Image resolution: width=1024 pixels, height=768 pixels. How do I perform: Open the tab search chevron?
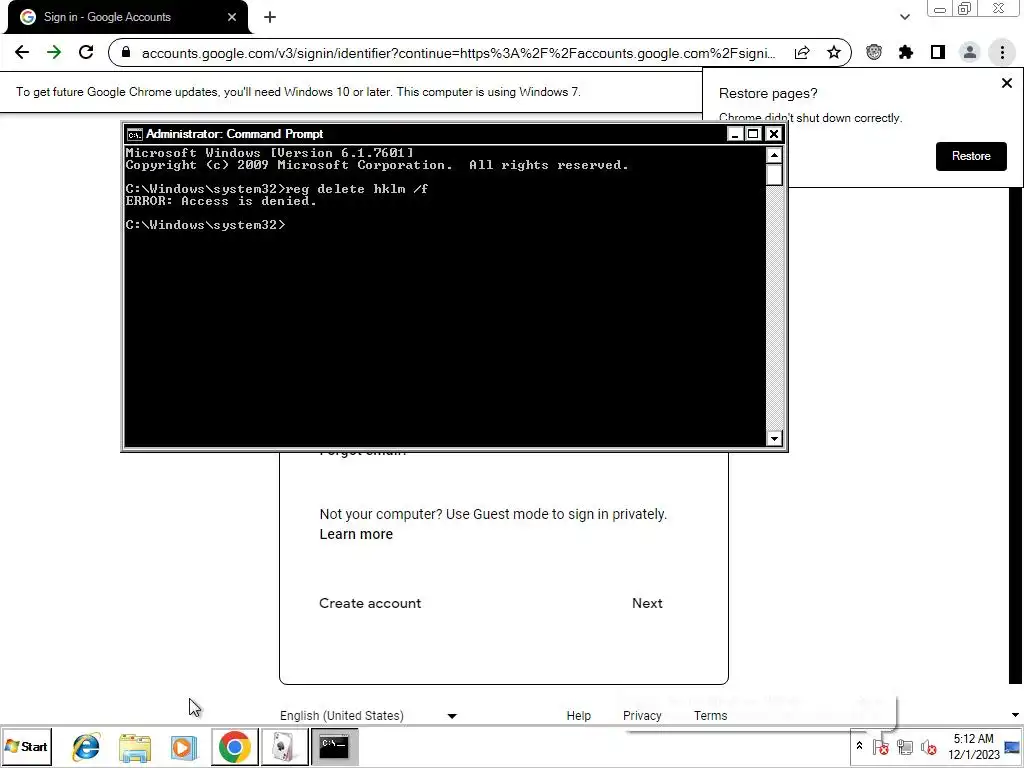[904, 17]
